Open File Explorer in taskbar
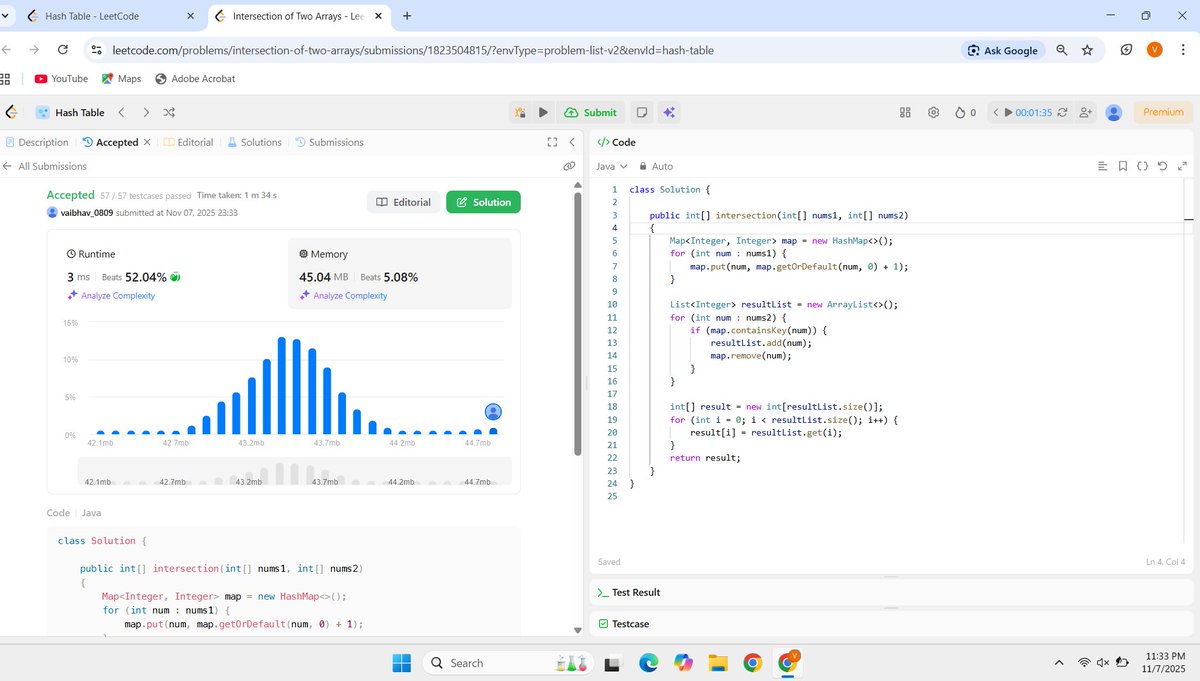This screenshot has width=1200, height=681. 717,662
